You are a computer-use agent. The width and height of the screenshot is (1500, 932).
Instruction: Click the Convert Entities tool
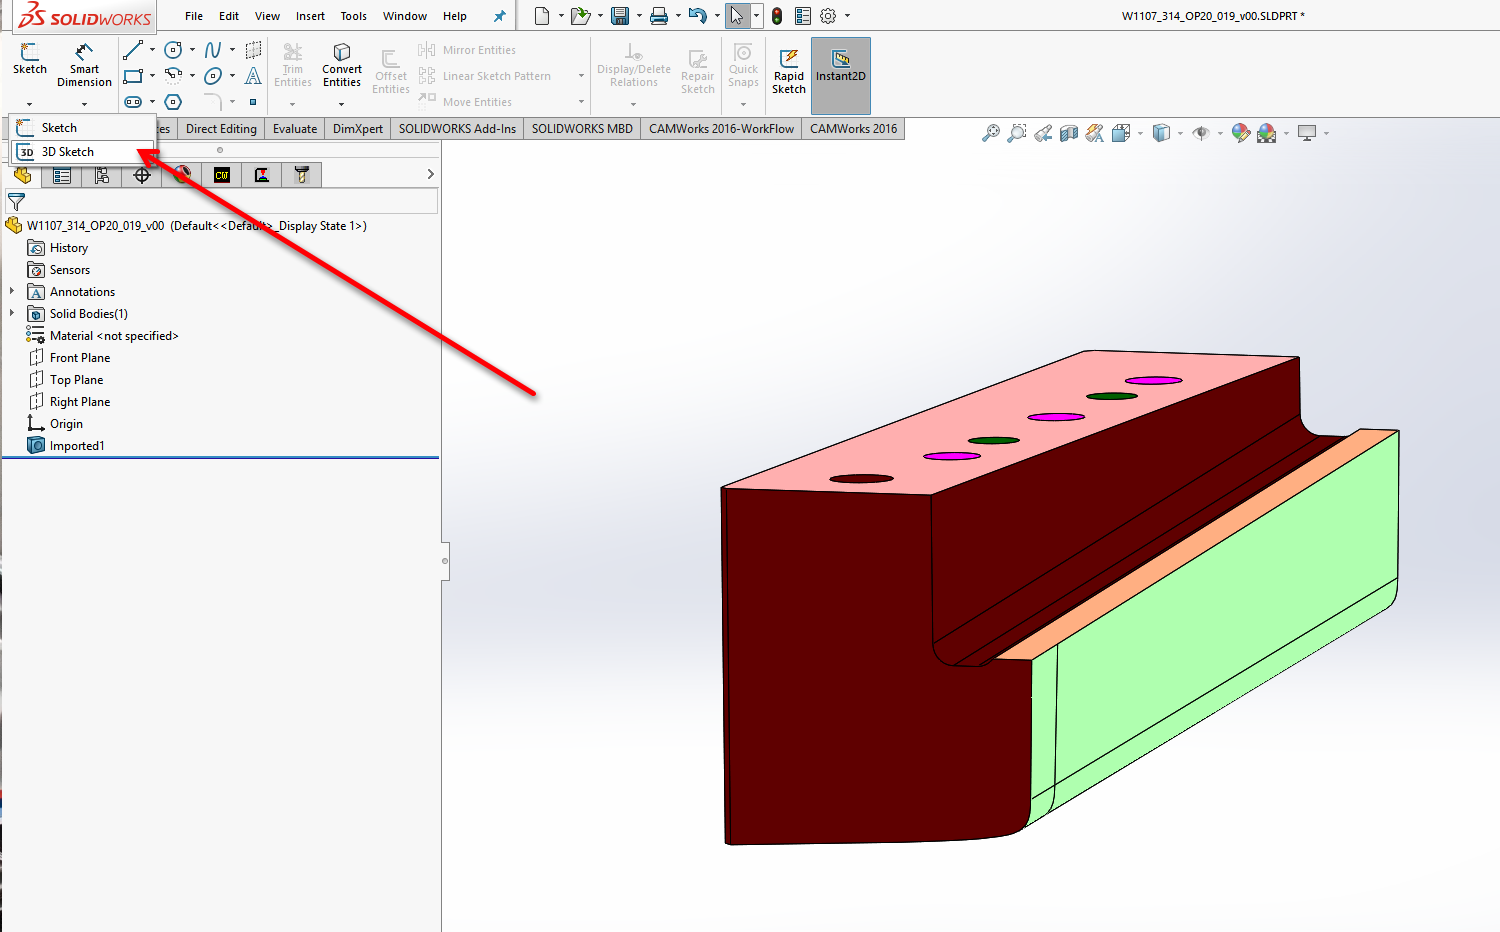coord(342,66)
